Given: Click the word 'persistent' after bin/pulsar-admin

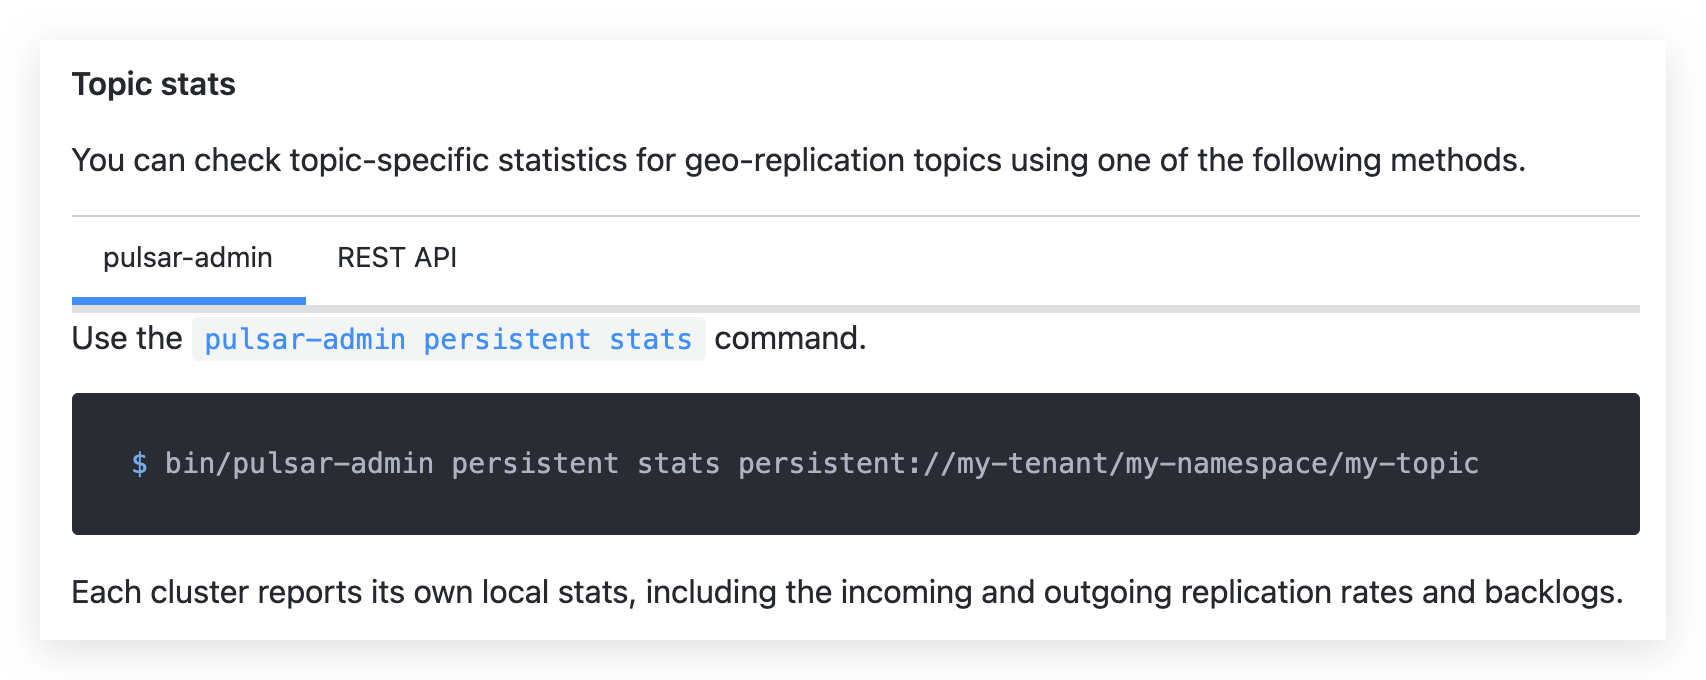Looking at the screenshot, I should pyautogui.click(x=534, y=464).
